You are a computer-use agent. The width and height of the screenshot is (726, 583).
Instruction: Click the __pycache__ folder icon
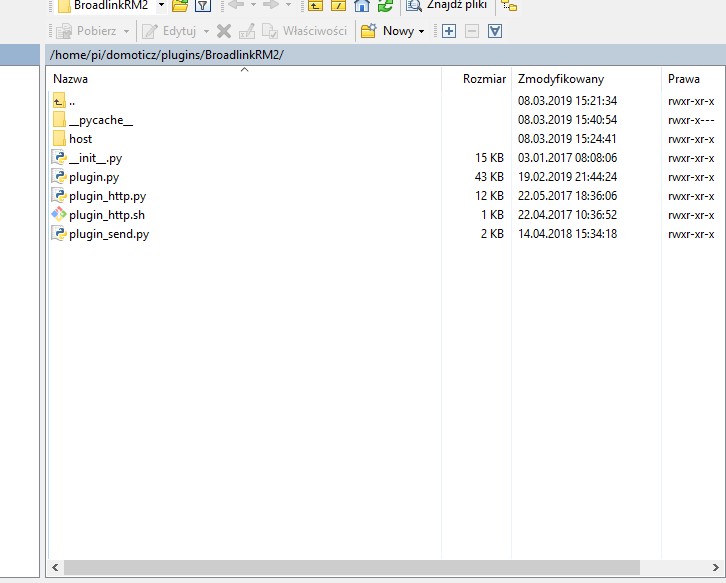click(59, 119)
